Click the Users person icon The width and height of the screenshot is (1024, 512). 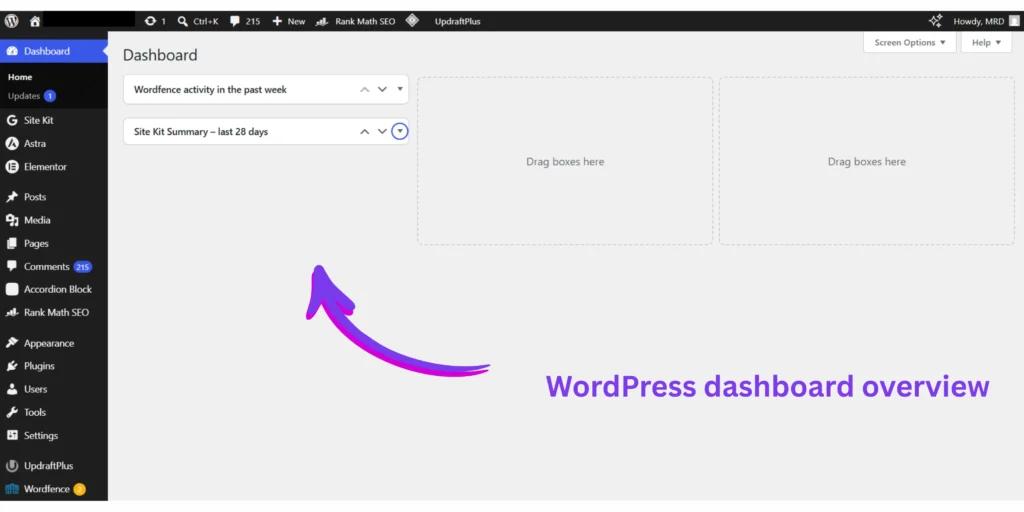click(12, 389)
